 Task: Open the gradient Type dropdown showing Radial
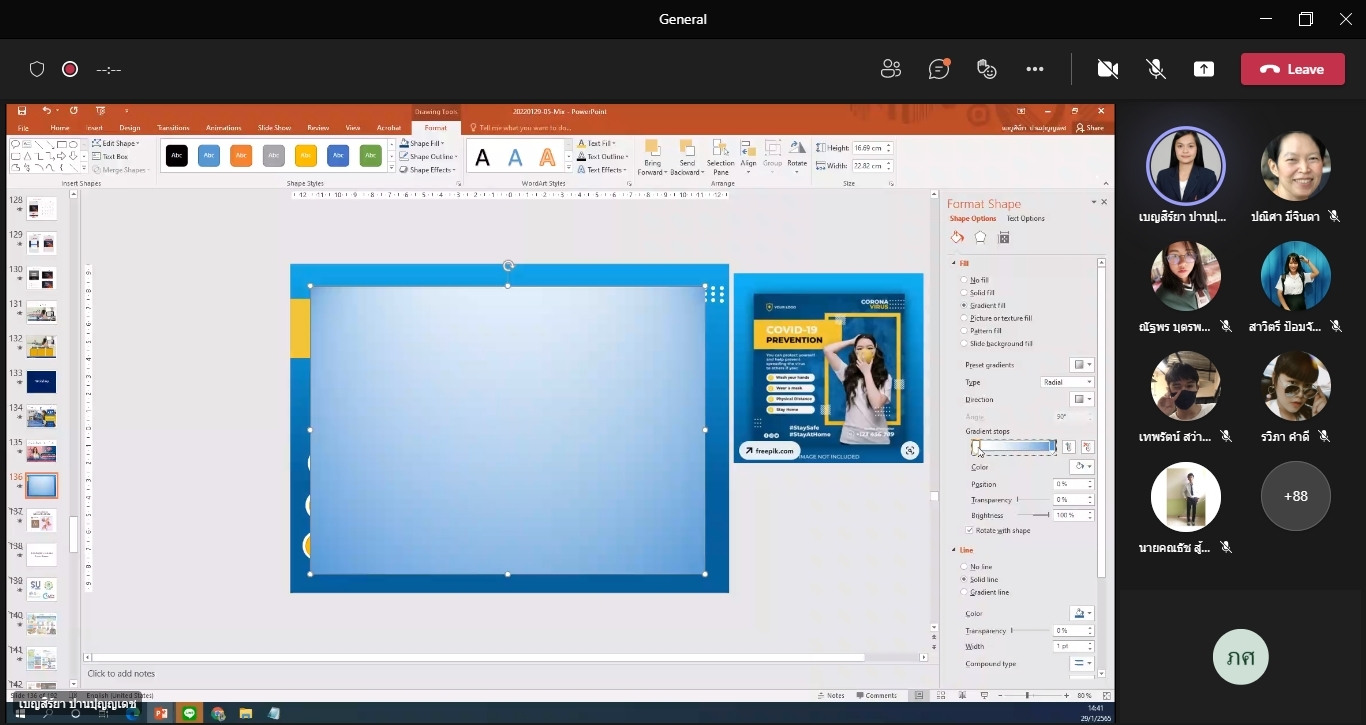1067,382
